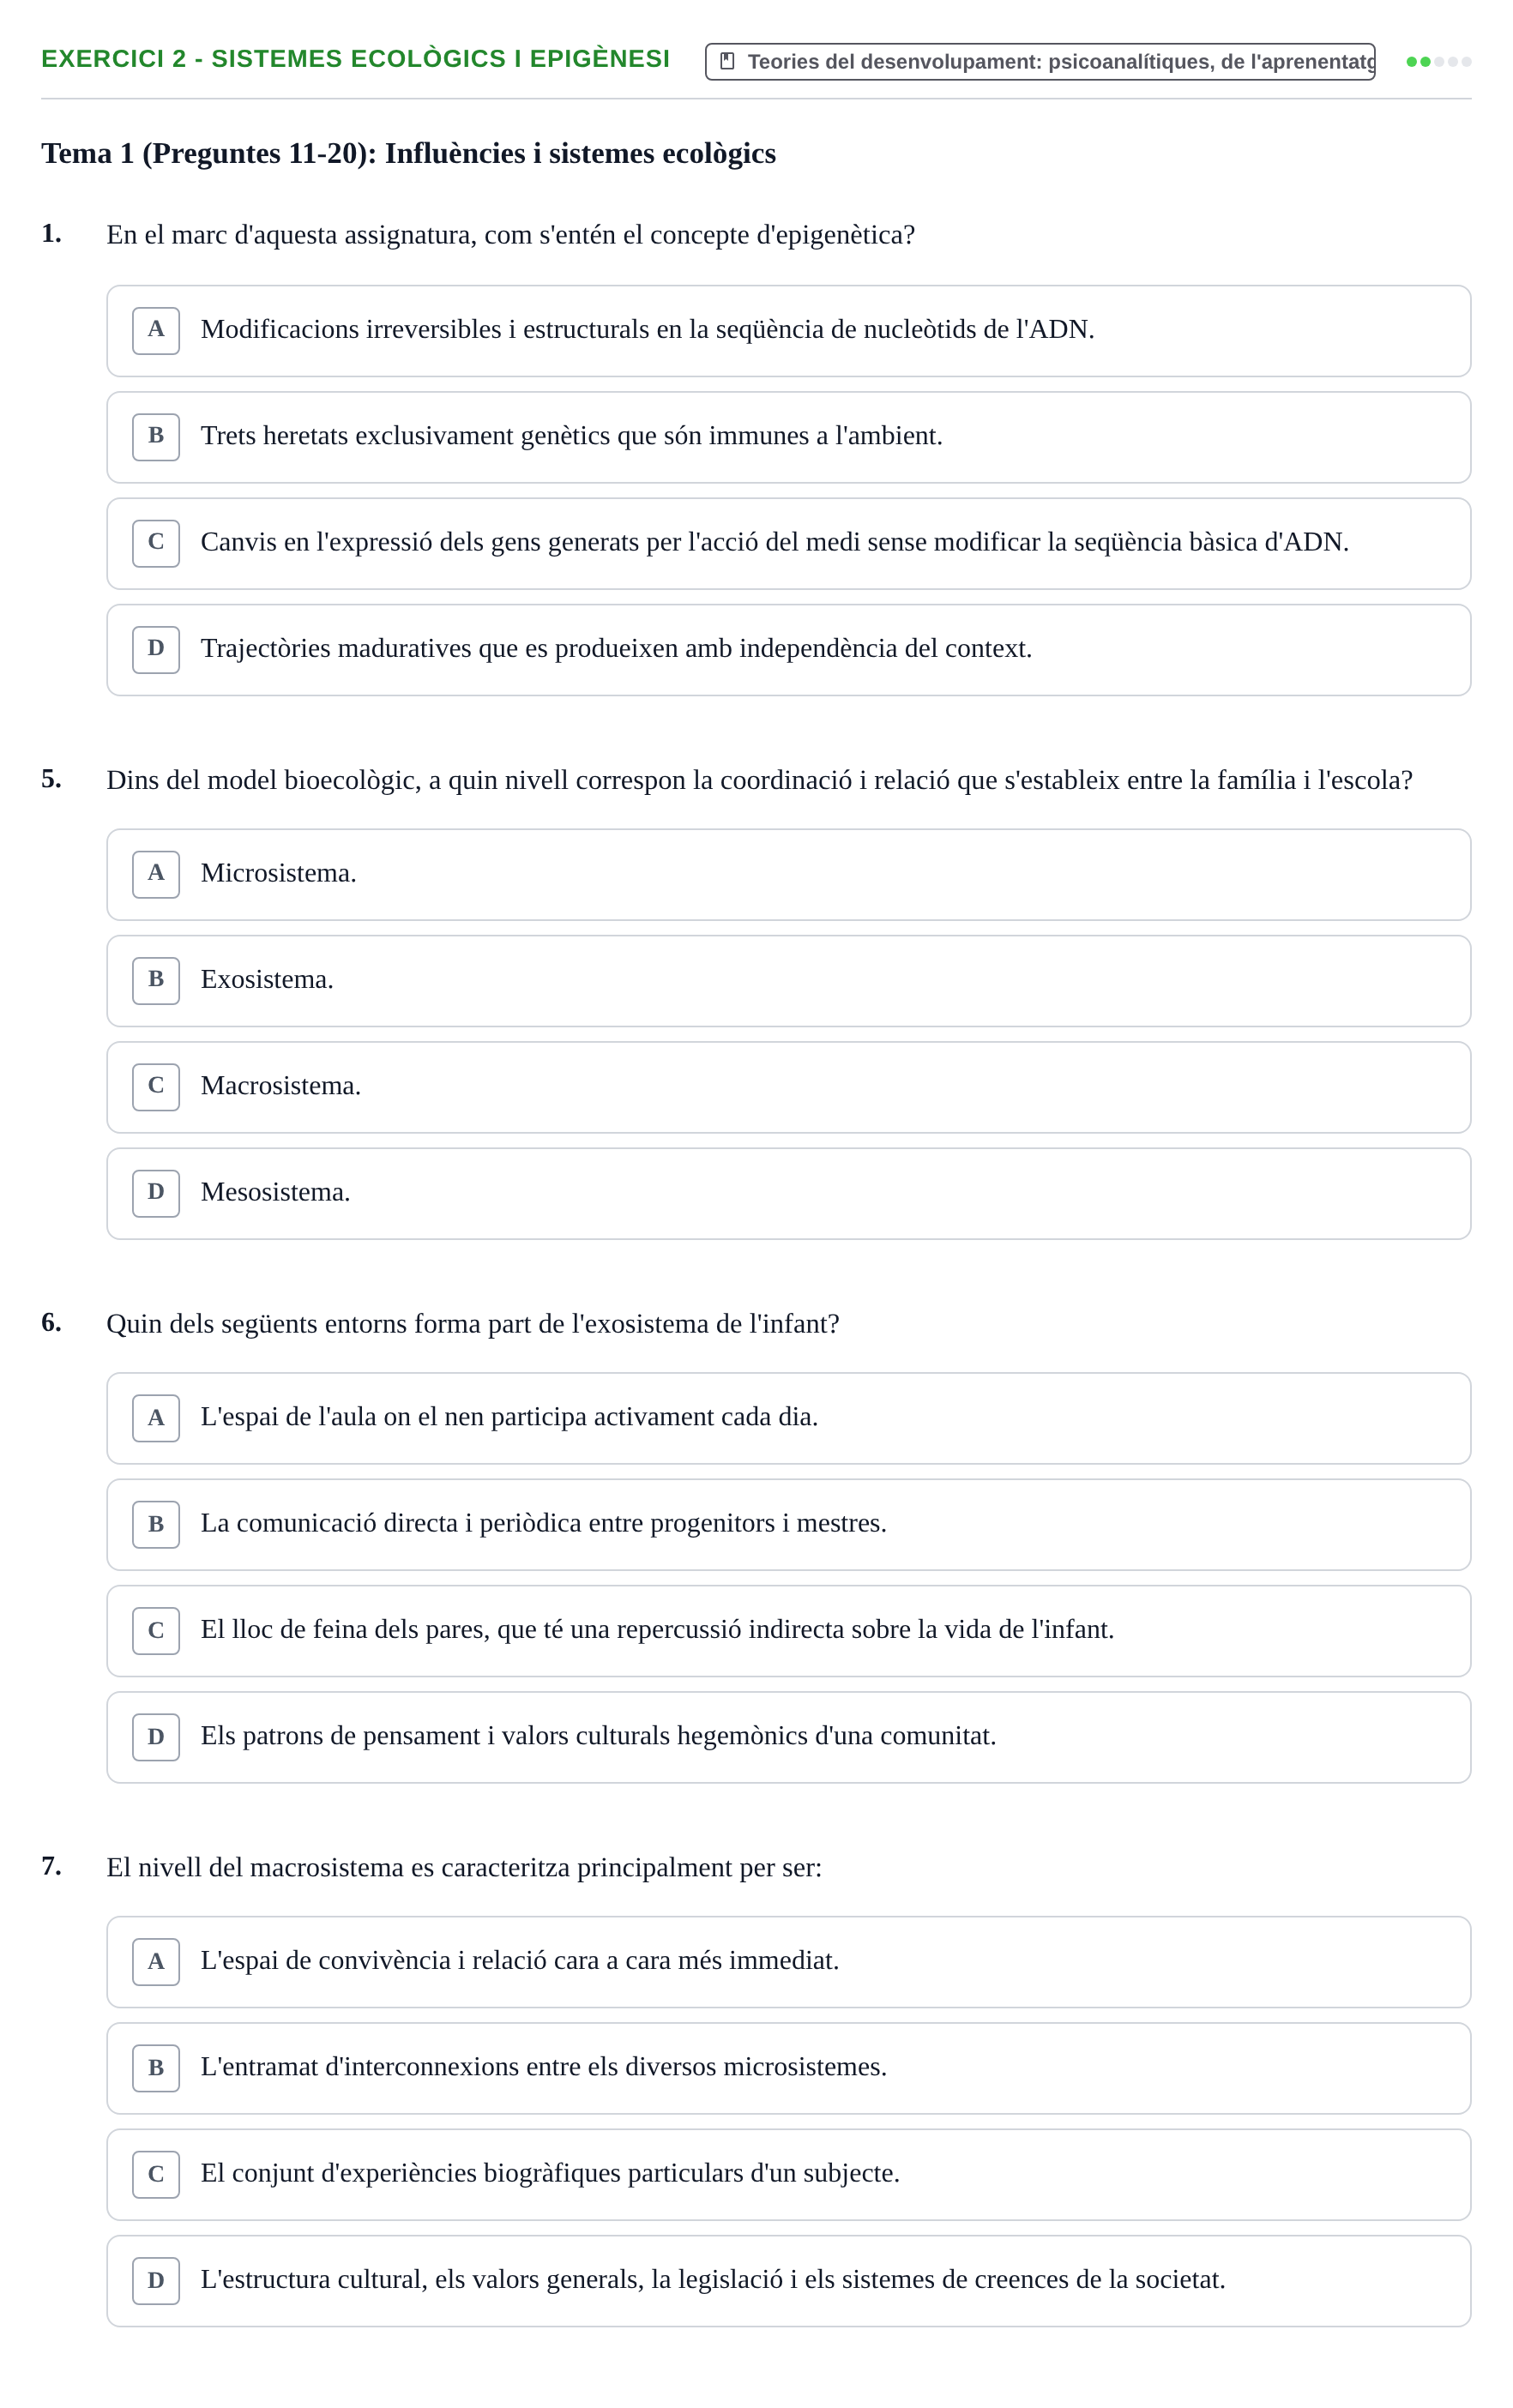Choose 'El conjunt d'experiències biogràfiques' option

click(788, 2175)
